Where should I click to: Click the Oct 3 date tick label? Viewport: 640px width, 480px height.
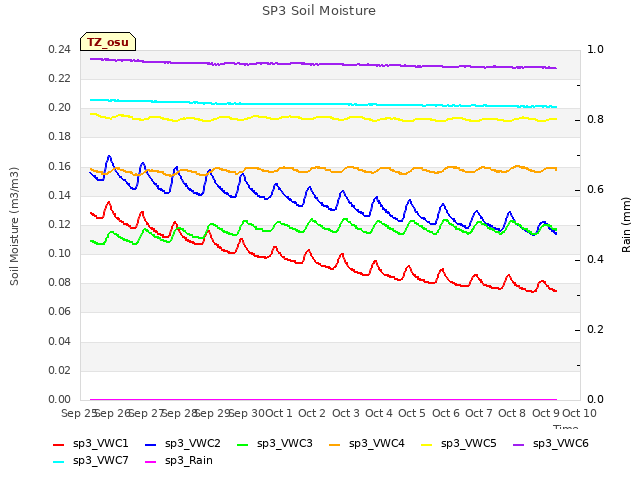click(346, 413)
